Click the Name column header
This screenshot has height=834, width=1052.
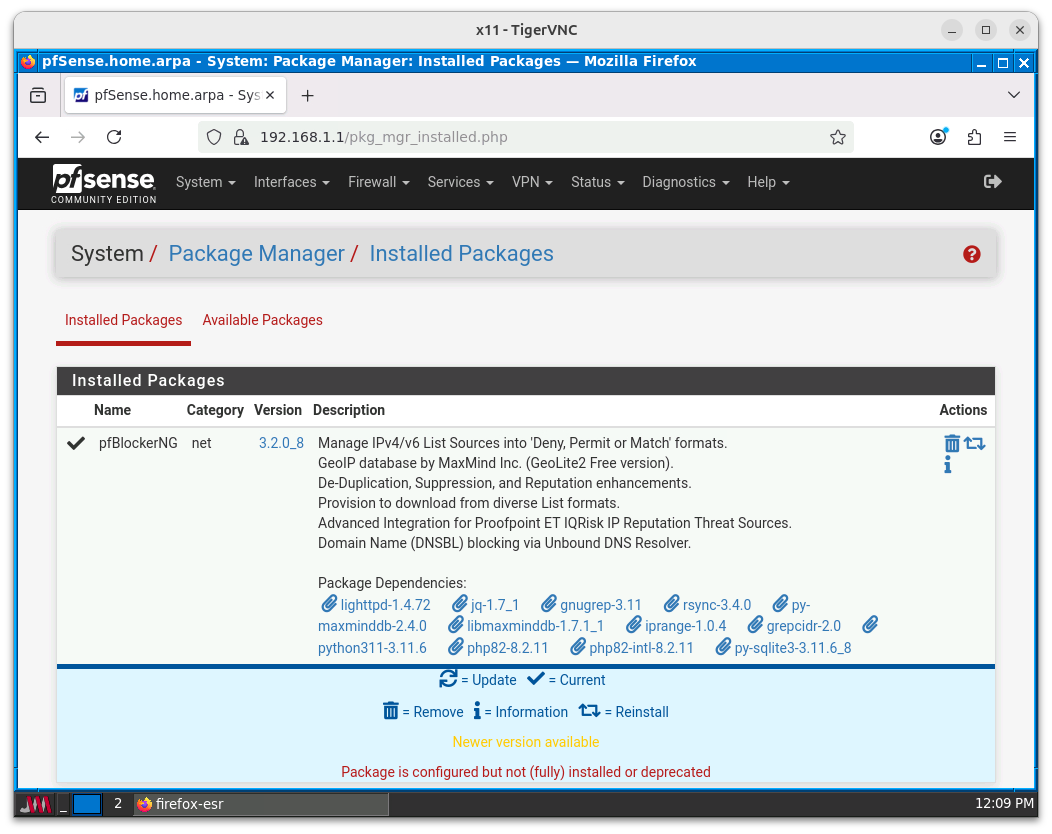coord(112,411)
